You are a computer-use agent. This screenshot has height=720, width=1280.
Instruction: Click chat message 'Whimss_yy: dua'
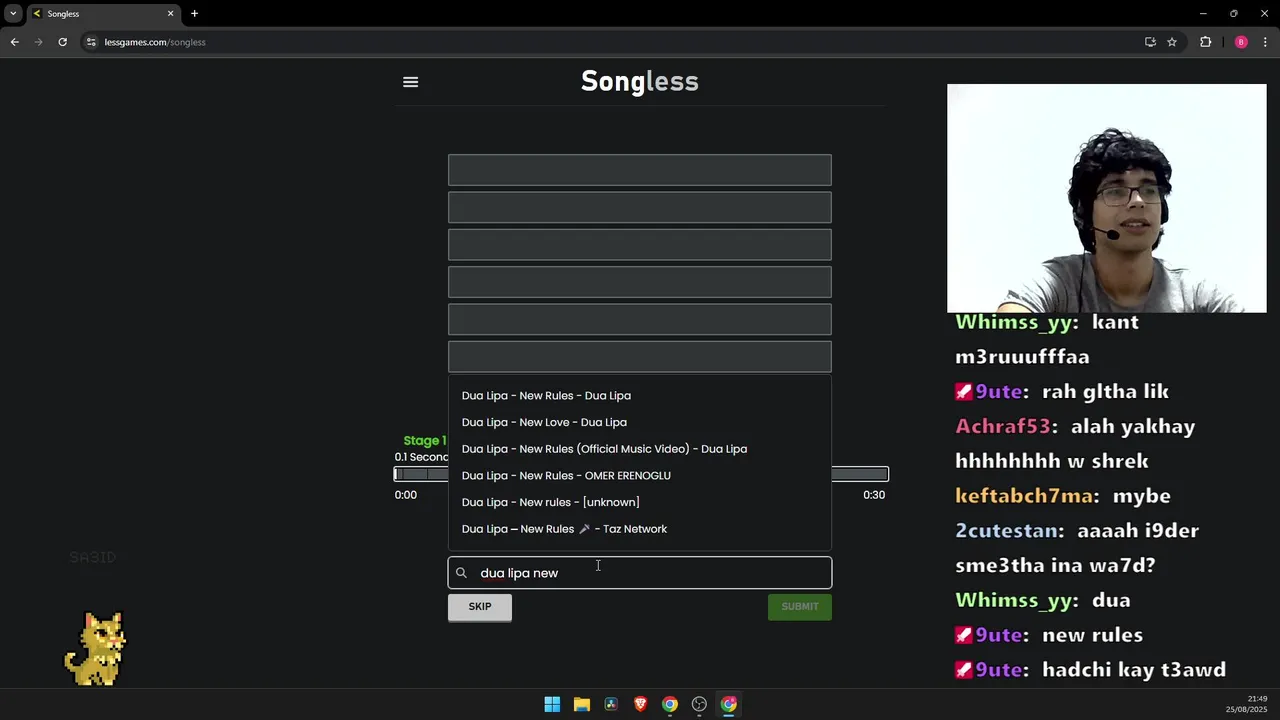(x=1043, y=600)
